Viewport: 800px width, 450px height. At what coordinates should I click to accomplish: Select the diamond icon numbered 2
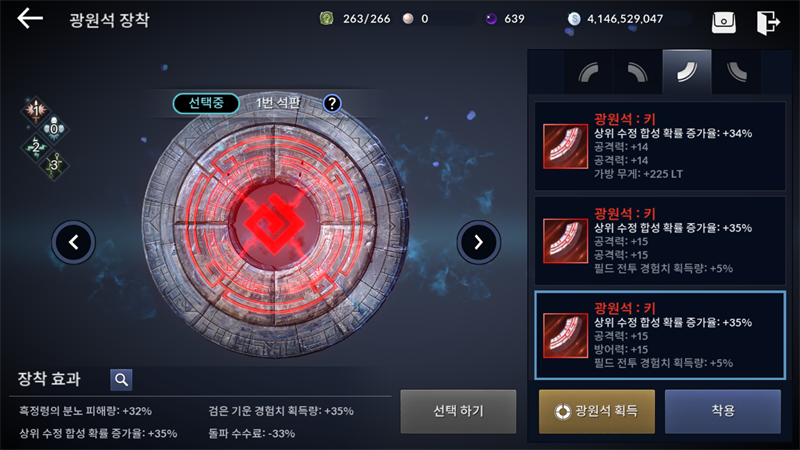tap(35, 147)
